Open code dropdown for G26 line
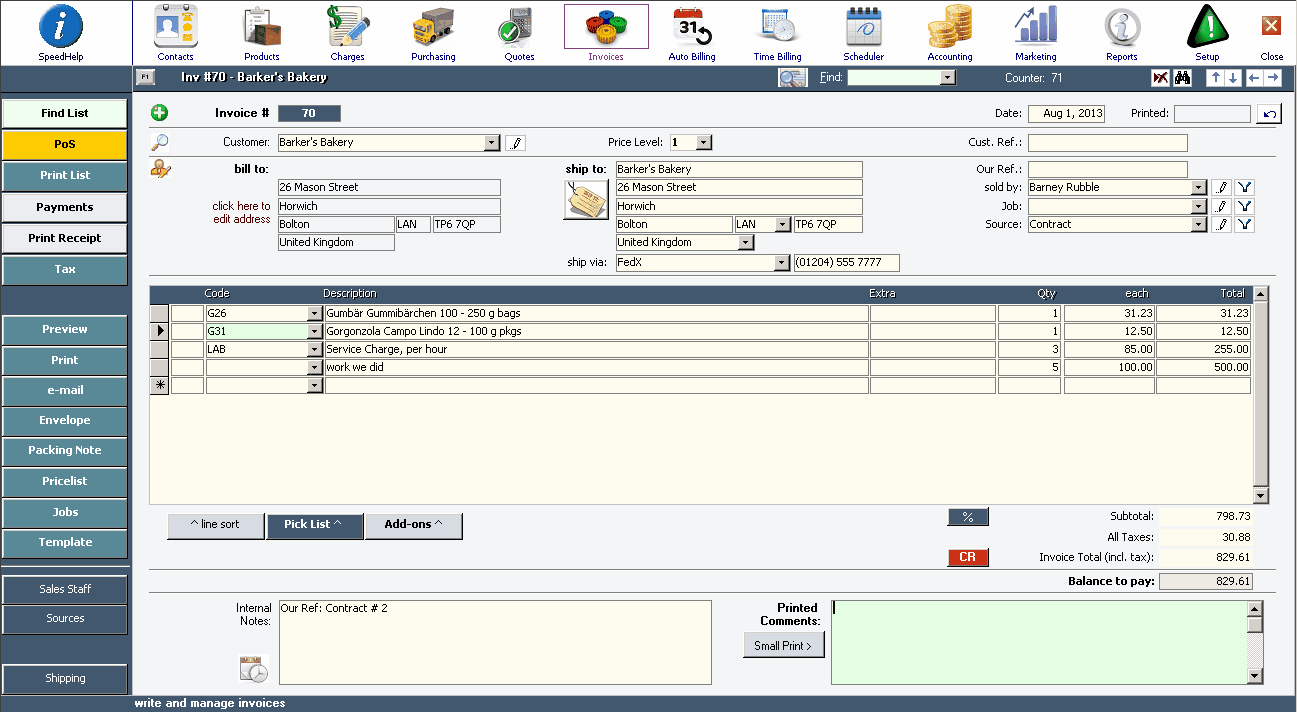The image size is (1297, 712). (315, 313)
